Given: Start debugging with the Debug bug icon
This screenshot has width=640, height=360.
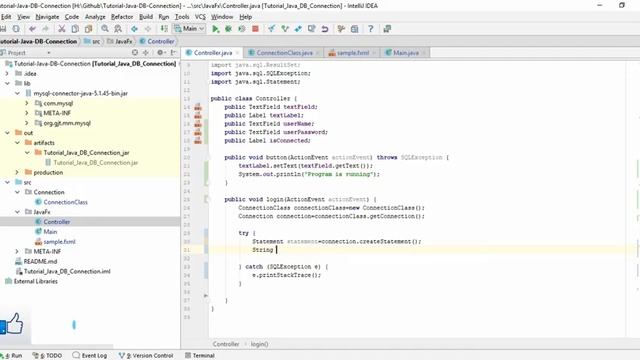Looking at the screenshot, I should 229,29.
